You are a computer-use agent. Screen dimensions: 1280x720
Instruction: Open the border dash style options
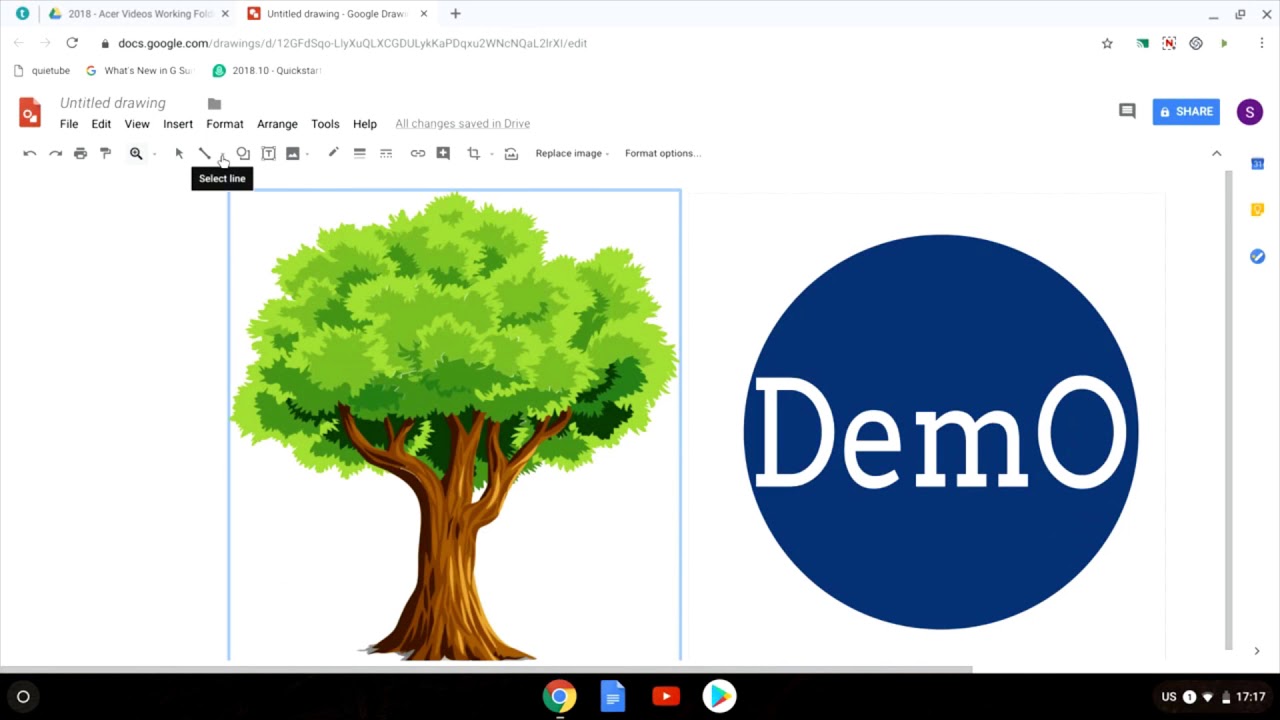(x=386, y=153)
